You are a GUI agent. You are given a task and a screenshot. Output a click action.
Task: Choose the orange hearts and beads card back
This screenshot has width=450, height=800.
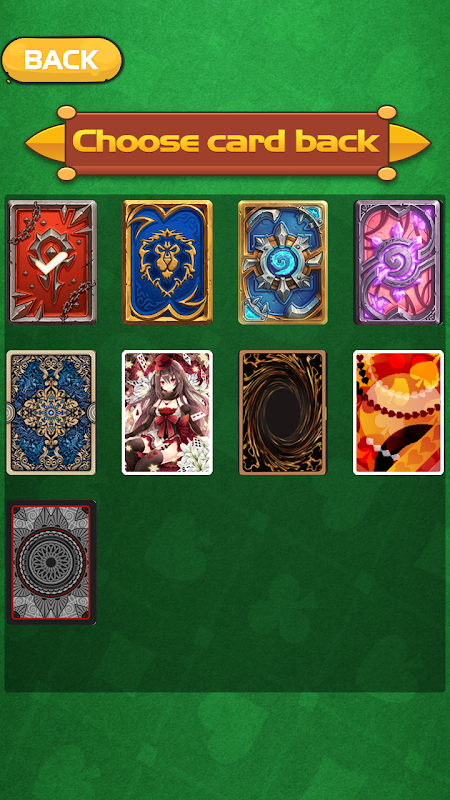click(398, 412)
